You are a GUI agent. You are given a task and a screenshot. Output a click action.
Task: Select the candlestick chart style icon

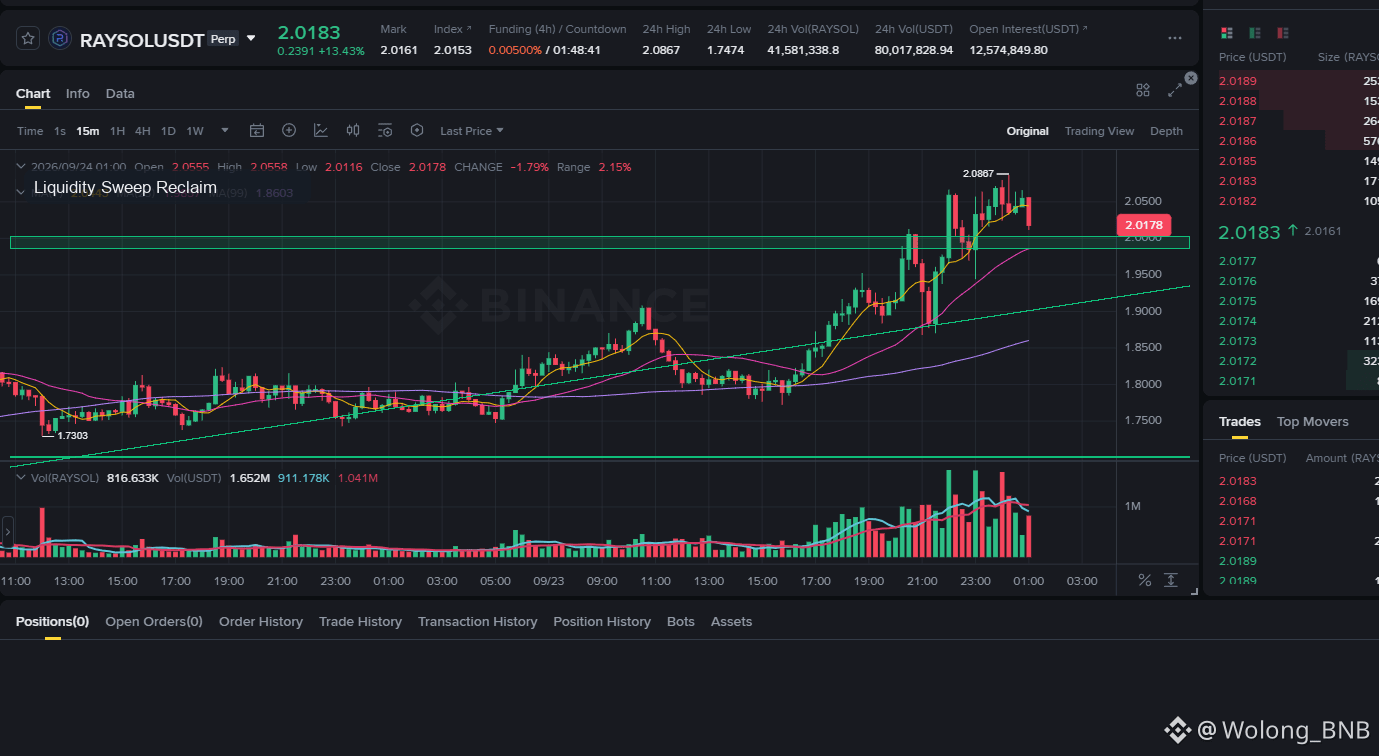[353, 130]
